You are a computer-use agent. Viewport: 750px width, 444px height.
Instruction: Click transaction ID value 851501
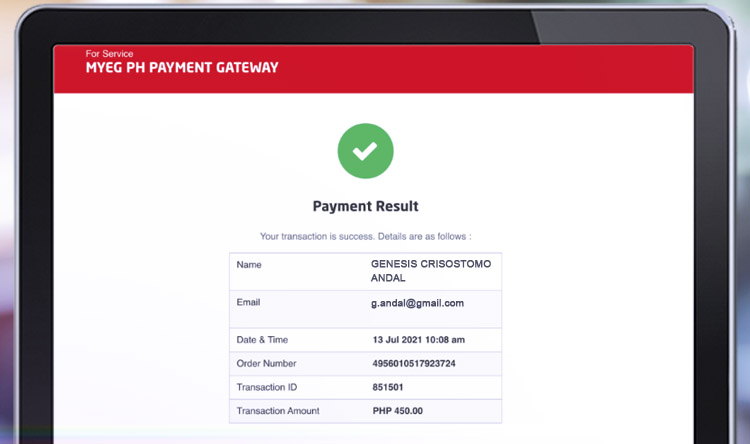388,387
